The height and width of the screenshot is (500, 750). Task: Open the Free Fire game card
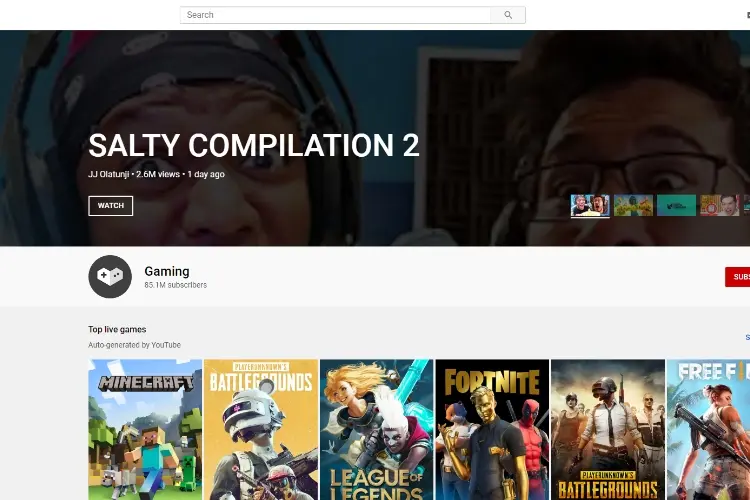tap(708, 430)
